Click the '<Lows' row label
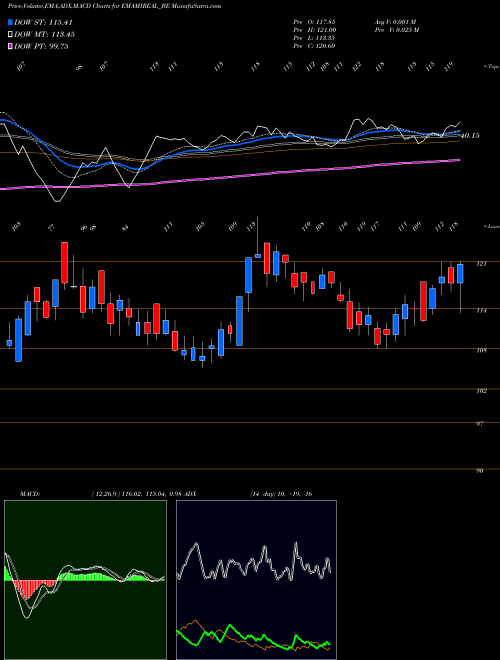Viewport: 500px width, 660px height. (491, 226)
